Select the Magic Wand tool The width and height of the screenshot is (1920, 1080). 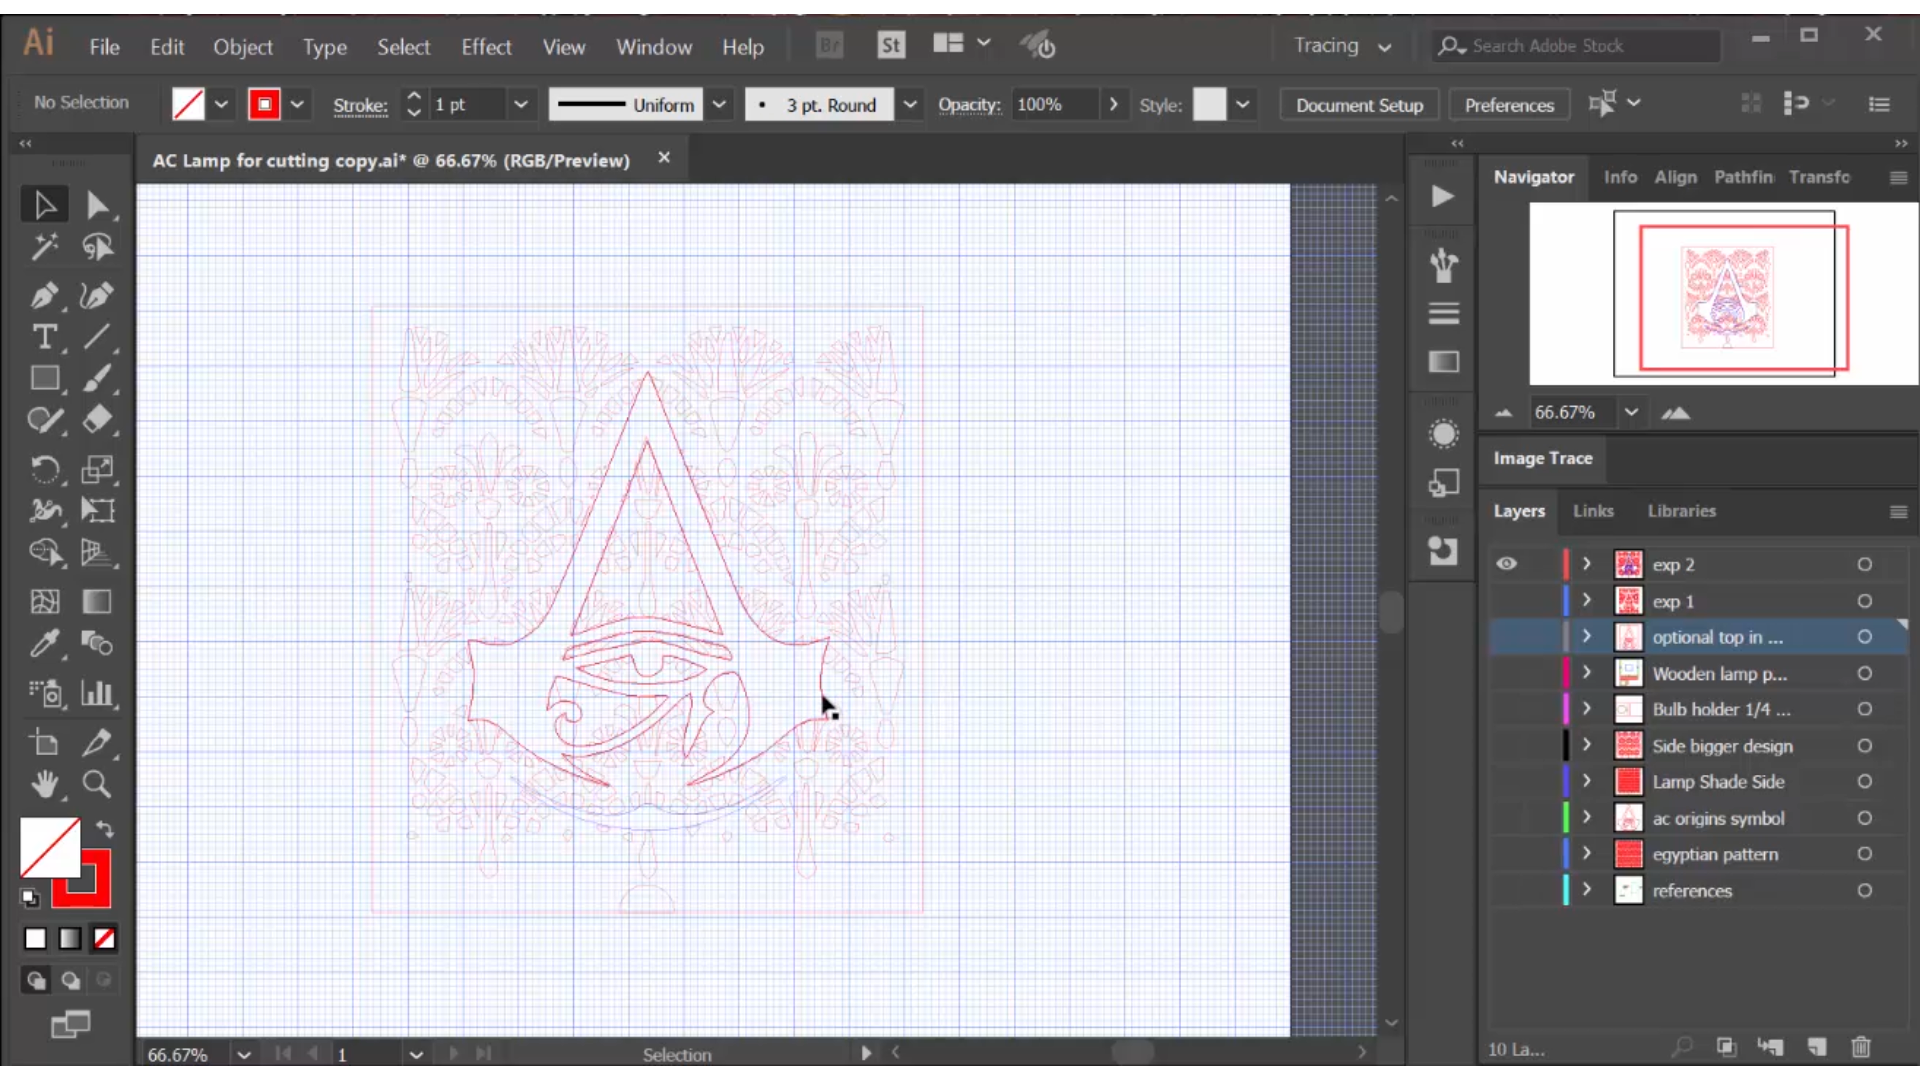[43, 247]
